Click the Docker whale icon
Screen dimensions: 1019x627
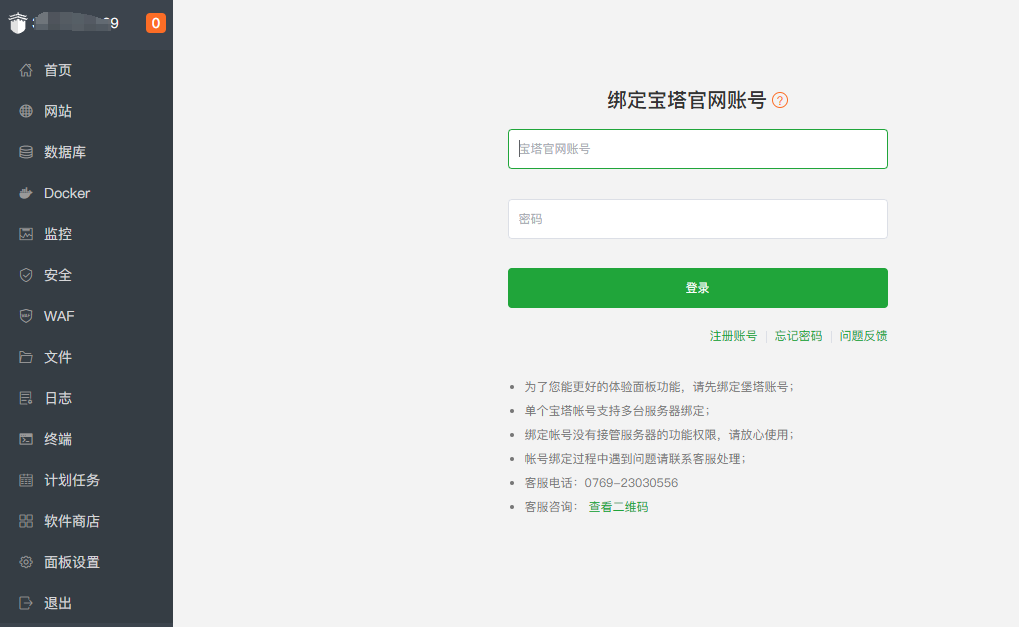(26, 193)
